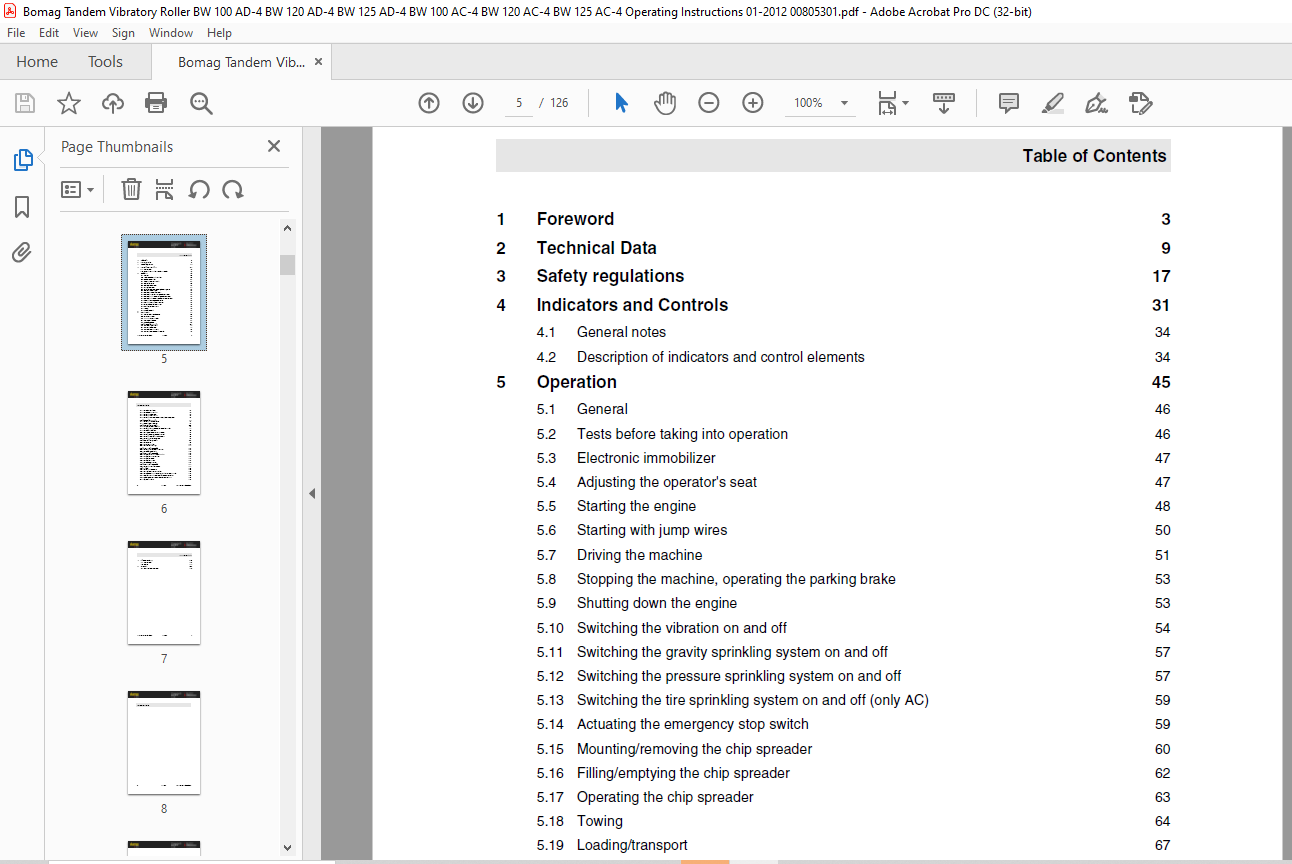Open thumbnails options dropdown menu
Viewport: 1292px width, 864px height.
coord(78,189)
